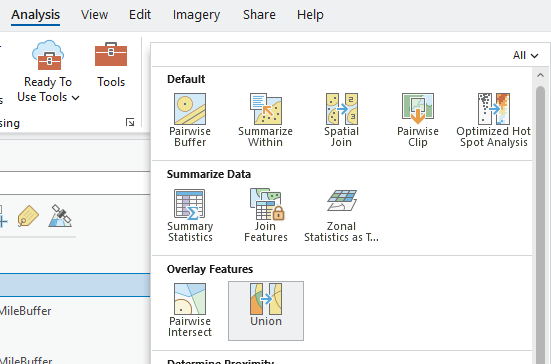Click the satellite imagery icon

pos(60,216)
